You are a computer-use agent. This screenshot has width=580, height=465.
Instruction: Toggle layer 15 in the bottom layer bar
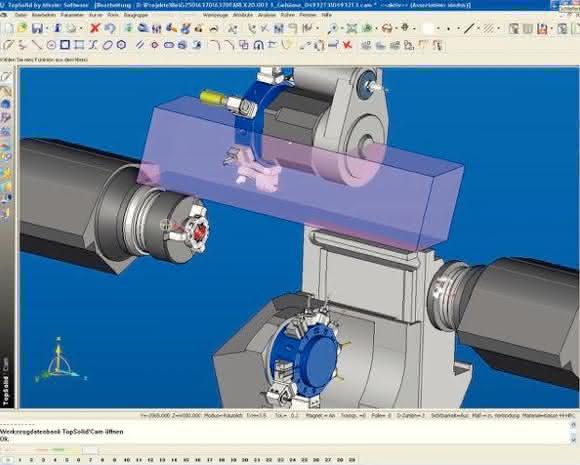[x=186, y=460]
